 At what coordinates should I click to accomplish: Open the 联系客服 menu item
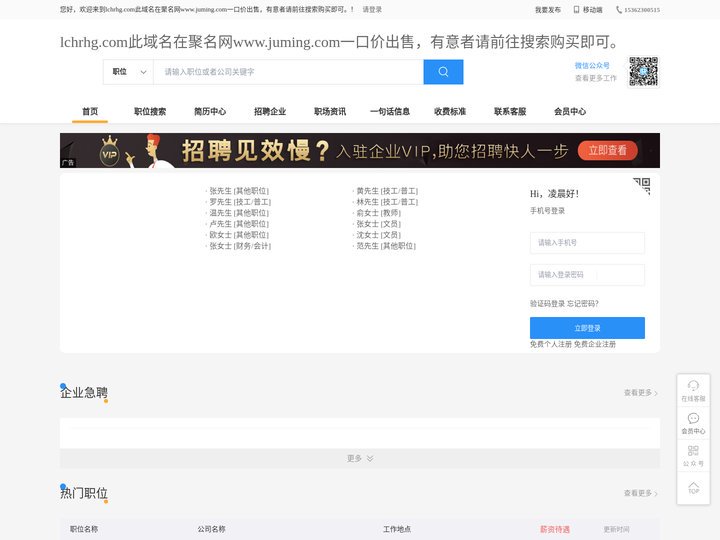click(510, 111)
